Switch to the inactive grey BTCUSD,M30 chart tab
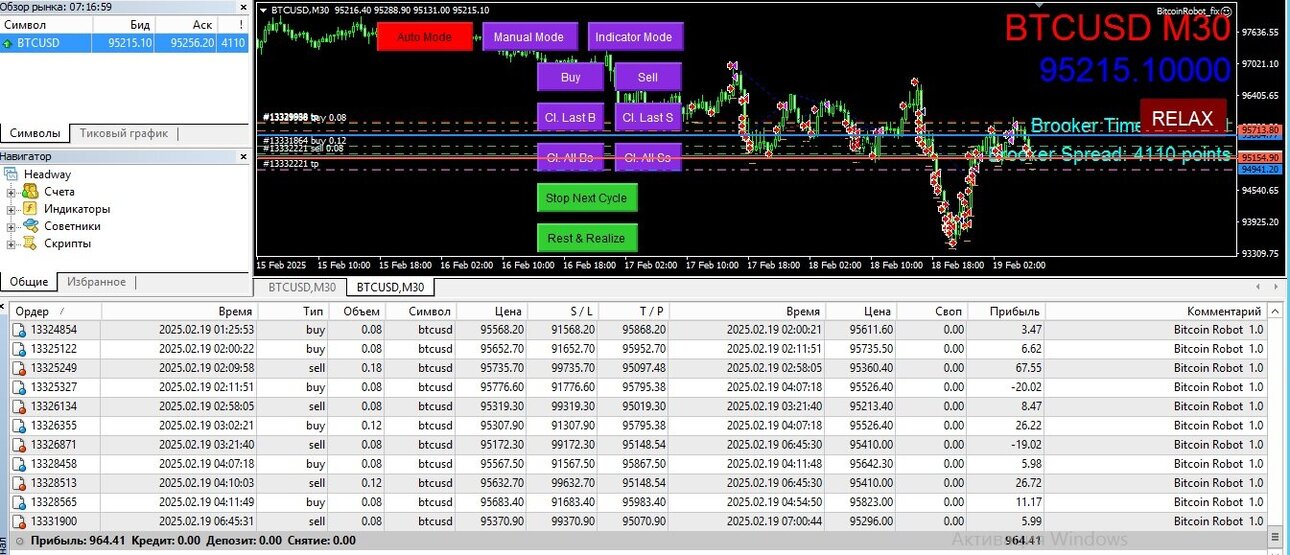Viewport: 1290px width, 555px height. coord(301,287)
